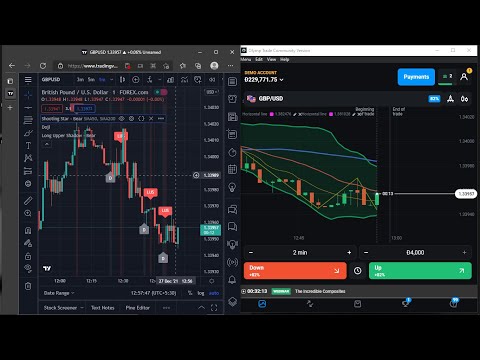Screen dimensions: 480x360
Task: Open the compare symbol plus icon
Action: click(136, 80)
